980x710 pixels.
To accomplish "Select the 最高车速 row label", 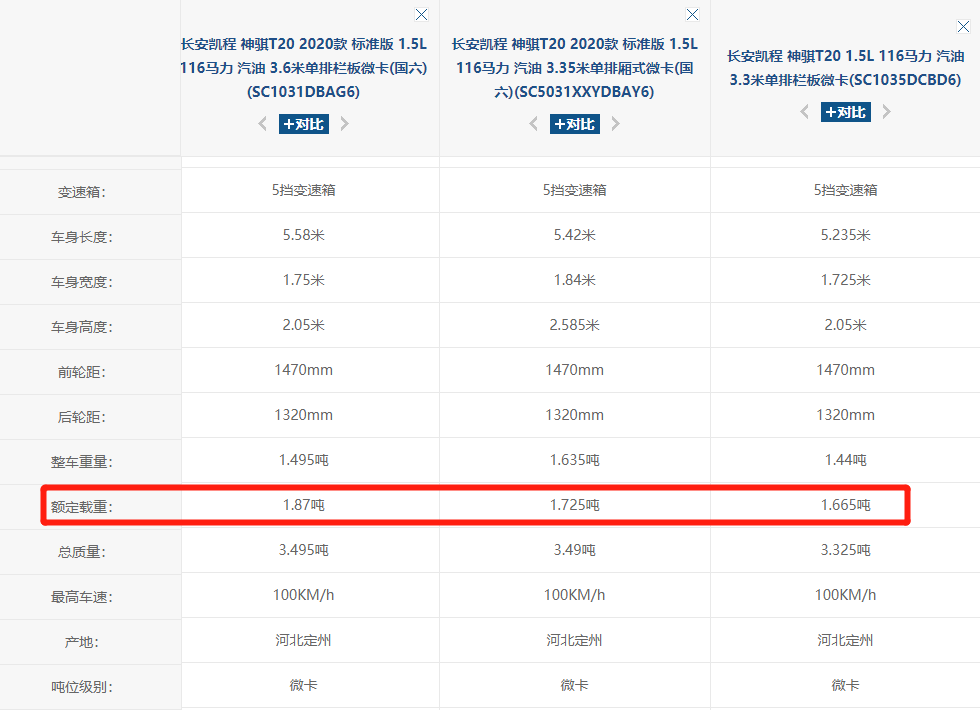I will tap(82, 597).
